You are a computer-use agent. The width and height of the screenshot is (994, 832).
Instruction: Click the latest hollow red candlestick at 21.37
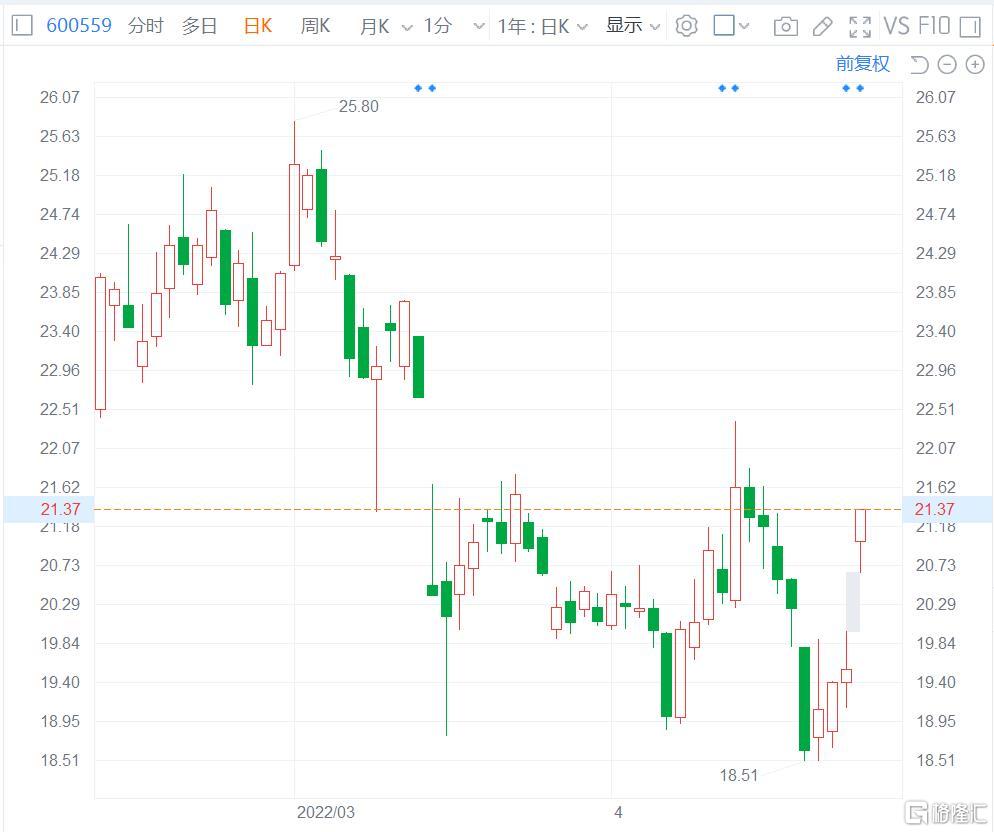[x=860, y=525]
